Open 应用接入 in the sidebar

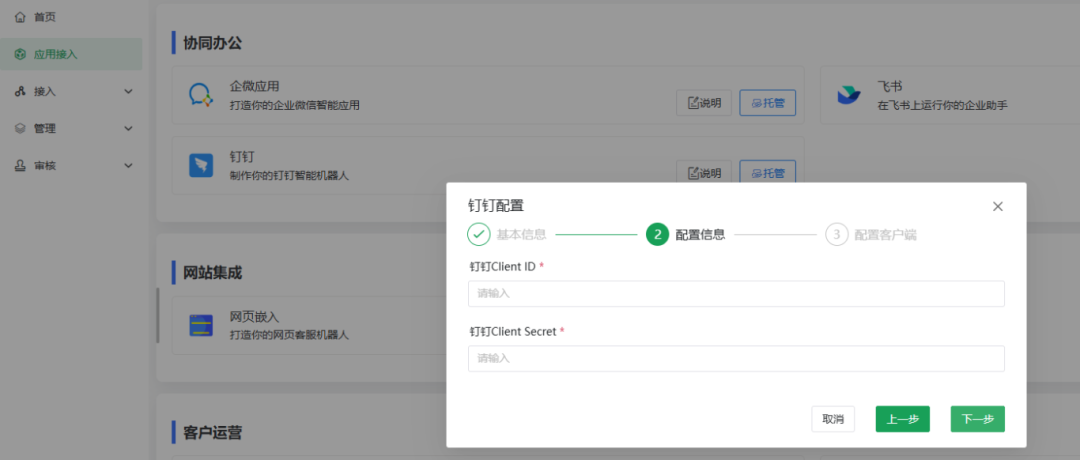coord(55,54)
